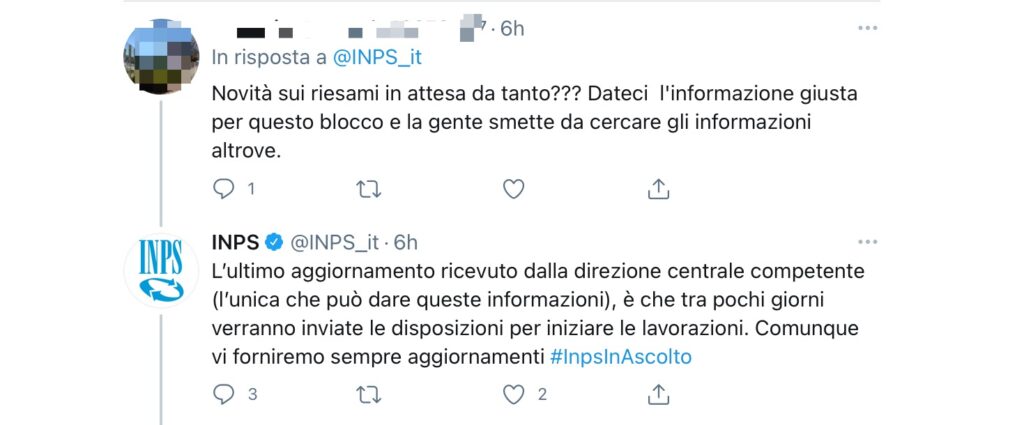
Task: Reply to the INPS tweet
Action: click(224, 394)
